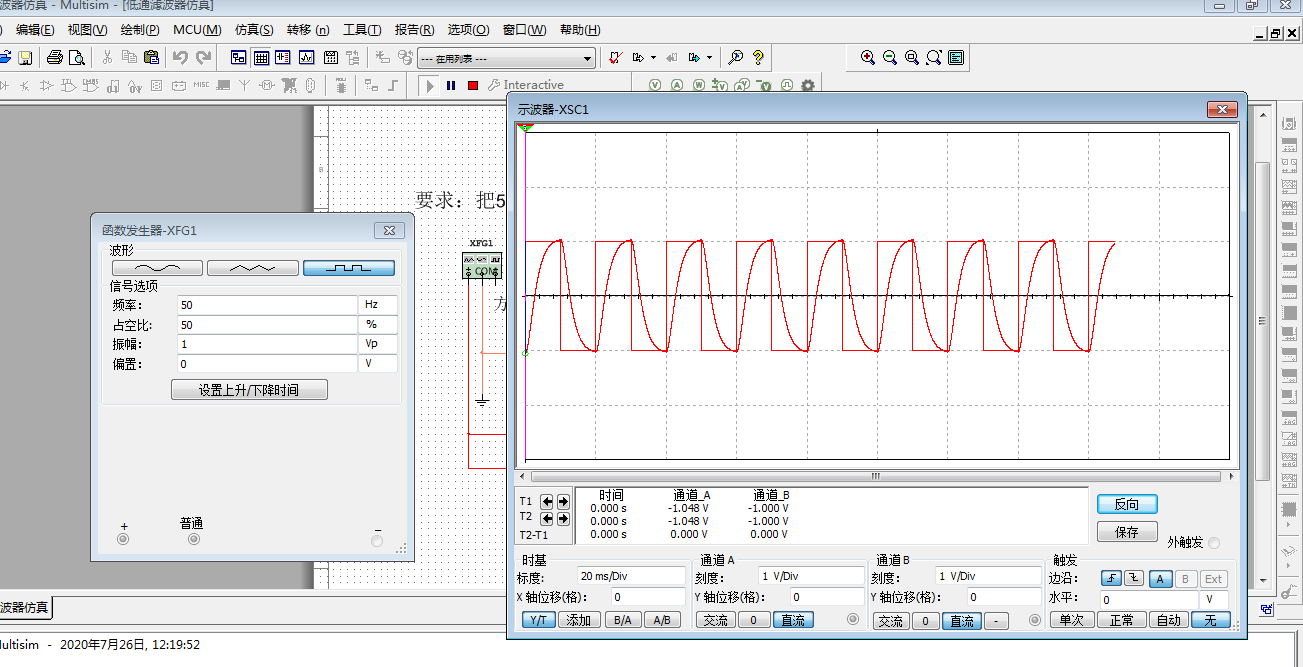Place a current probe from toolbar
1303x667 pixels.
pos(677,85)
